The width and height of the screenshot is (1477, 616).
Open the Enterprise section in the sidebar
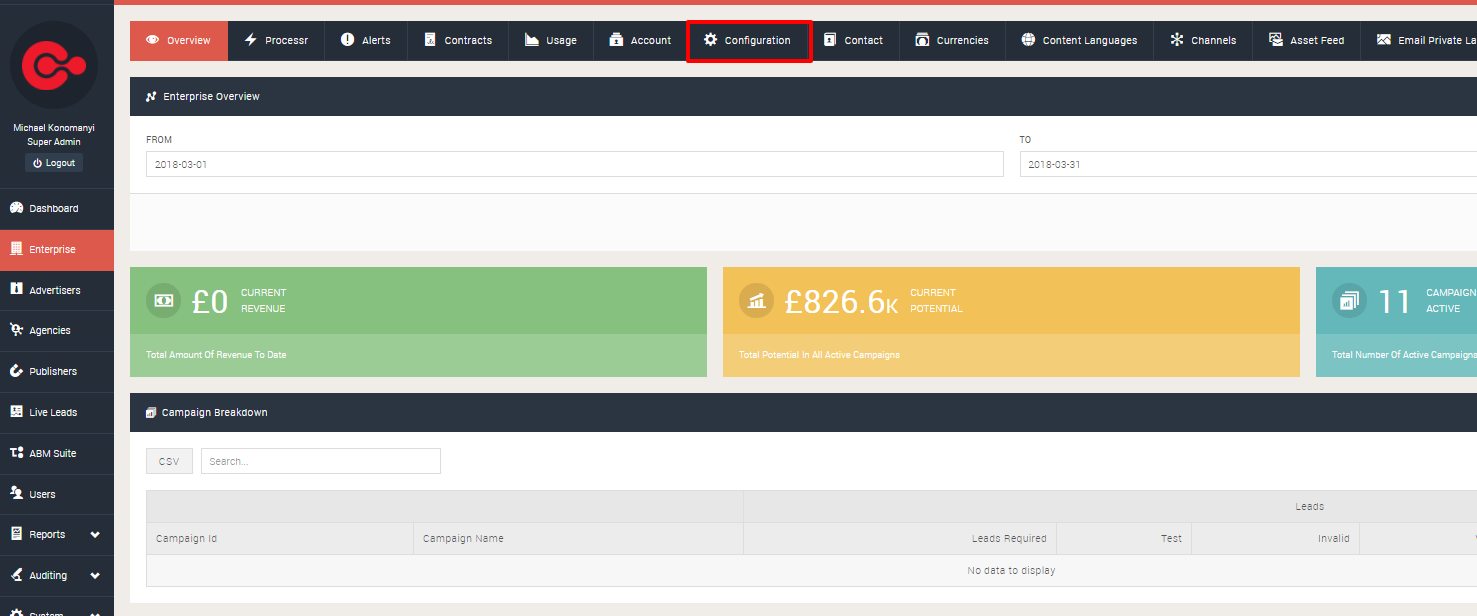pos(57,249)
